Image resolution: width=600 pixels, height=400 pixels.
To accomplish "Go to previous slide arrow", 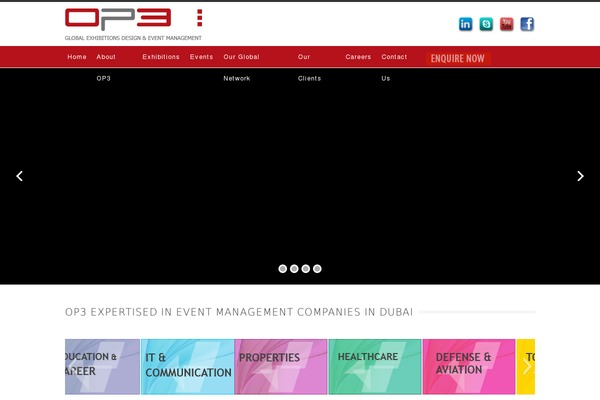I will (20, 176).
